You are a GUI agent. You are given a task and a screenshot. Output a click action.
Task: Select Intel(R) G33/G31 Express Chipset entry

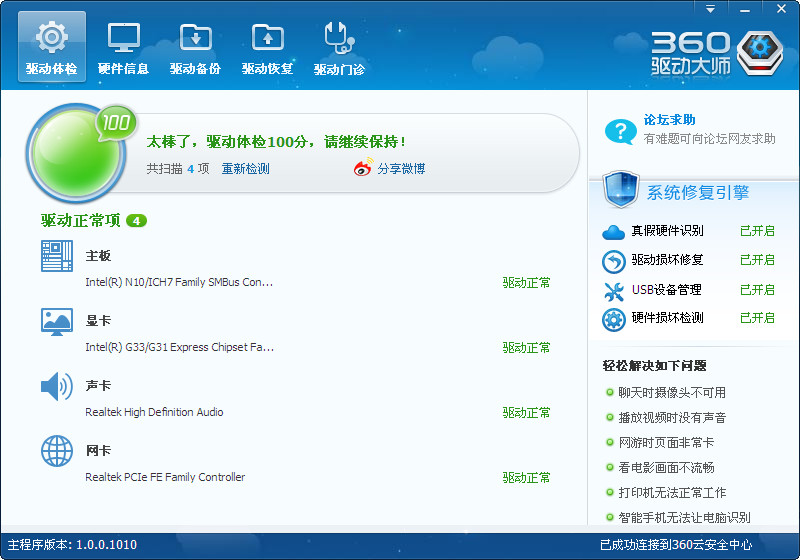[x=180, y=347]
